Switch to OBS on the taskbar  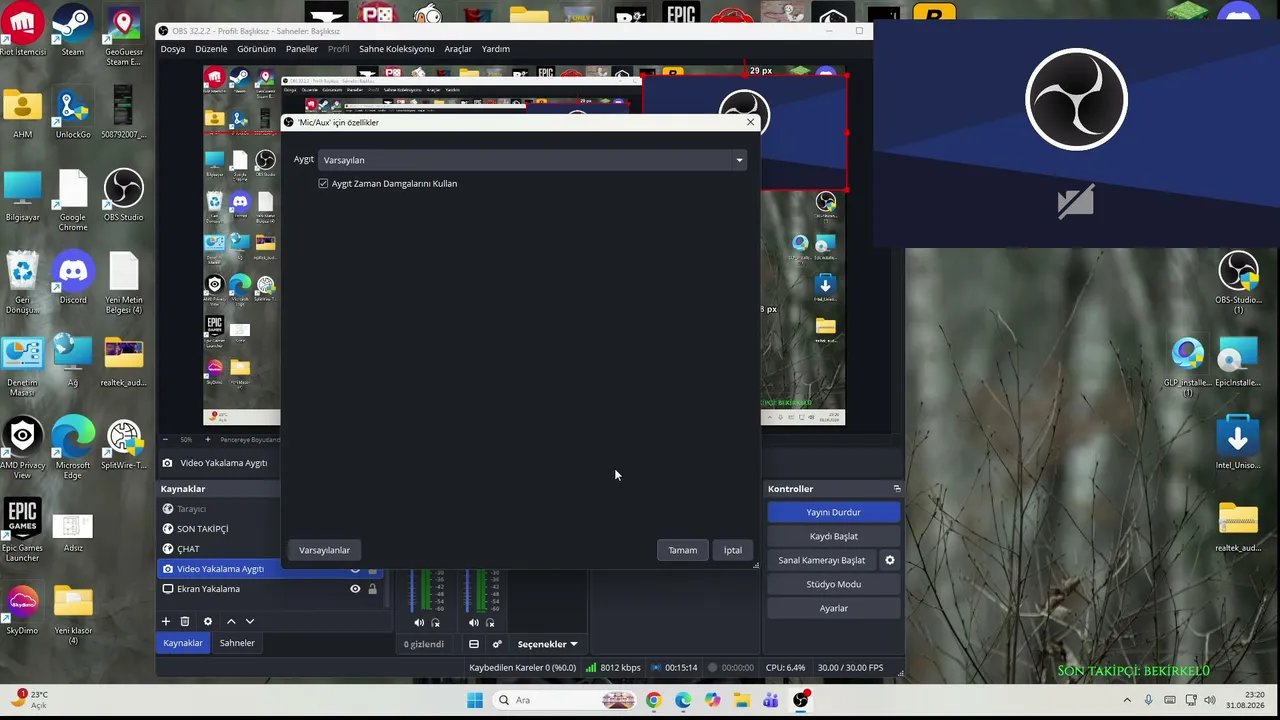801,700
